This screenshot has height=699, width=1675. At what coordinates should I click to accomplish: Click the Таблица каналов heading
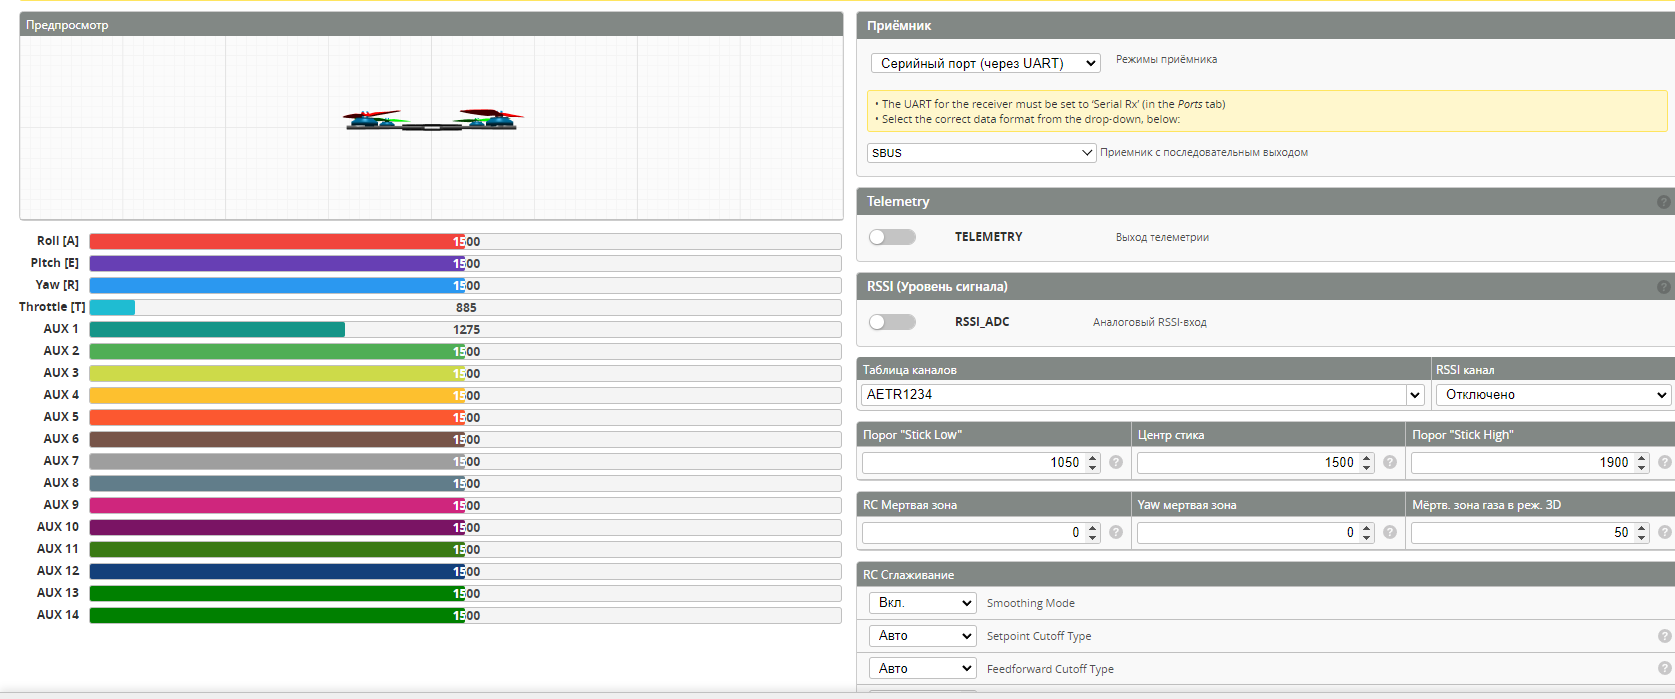pos(910,370)
